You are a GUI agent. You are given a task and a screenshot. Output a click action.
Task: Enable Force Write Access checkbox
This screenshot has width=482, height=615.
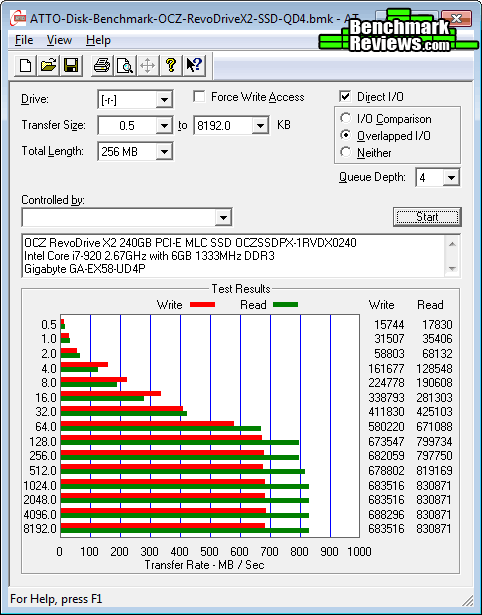[199, 96]
